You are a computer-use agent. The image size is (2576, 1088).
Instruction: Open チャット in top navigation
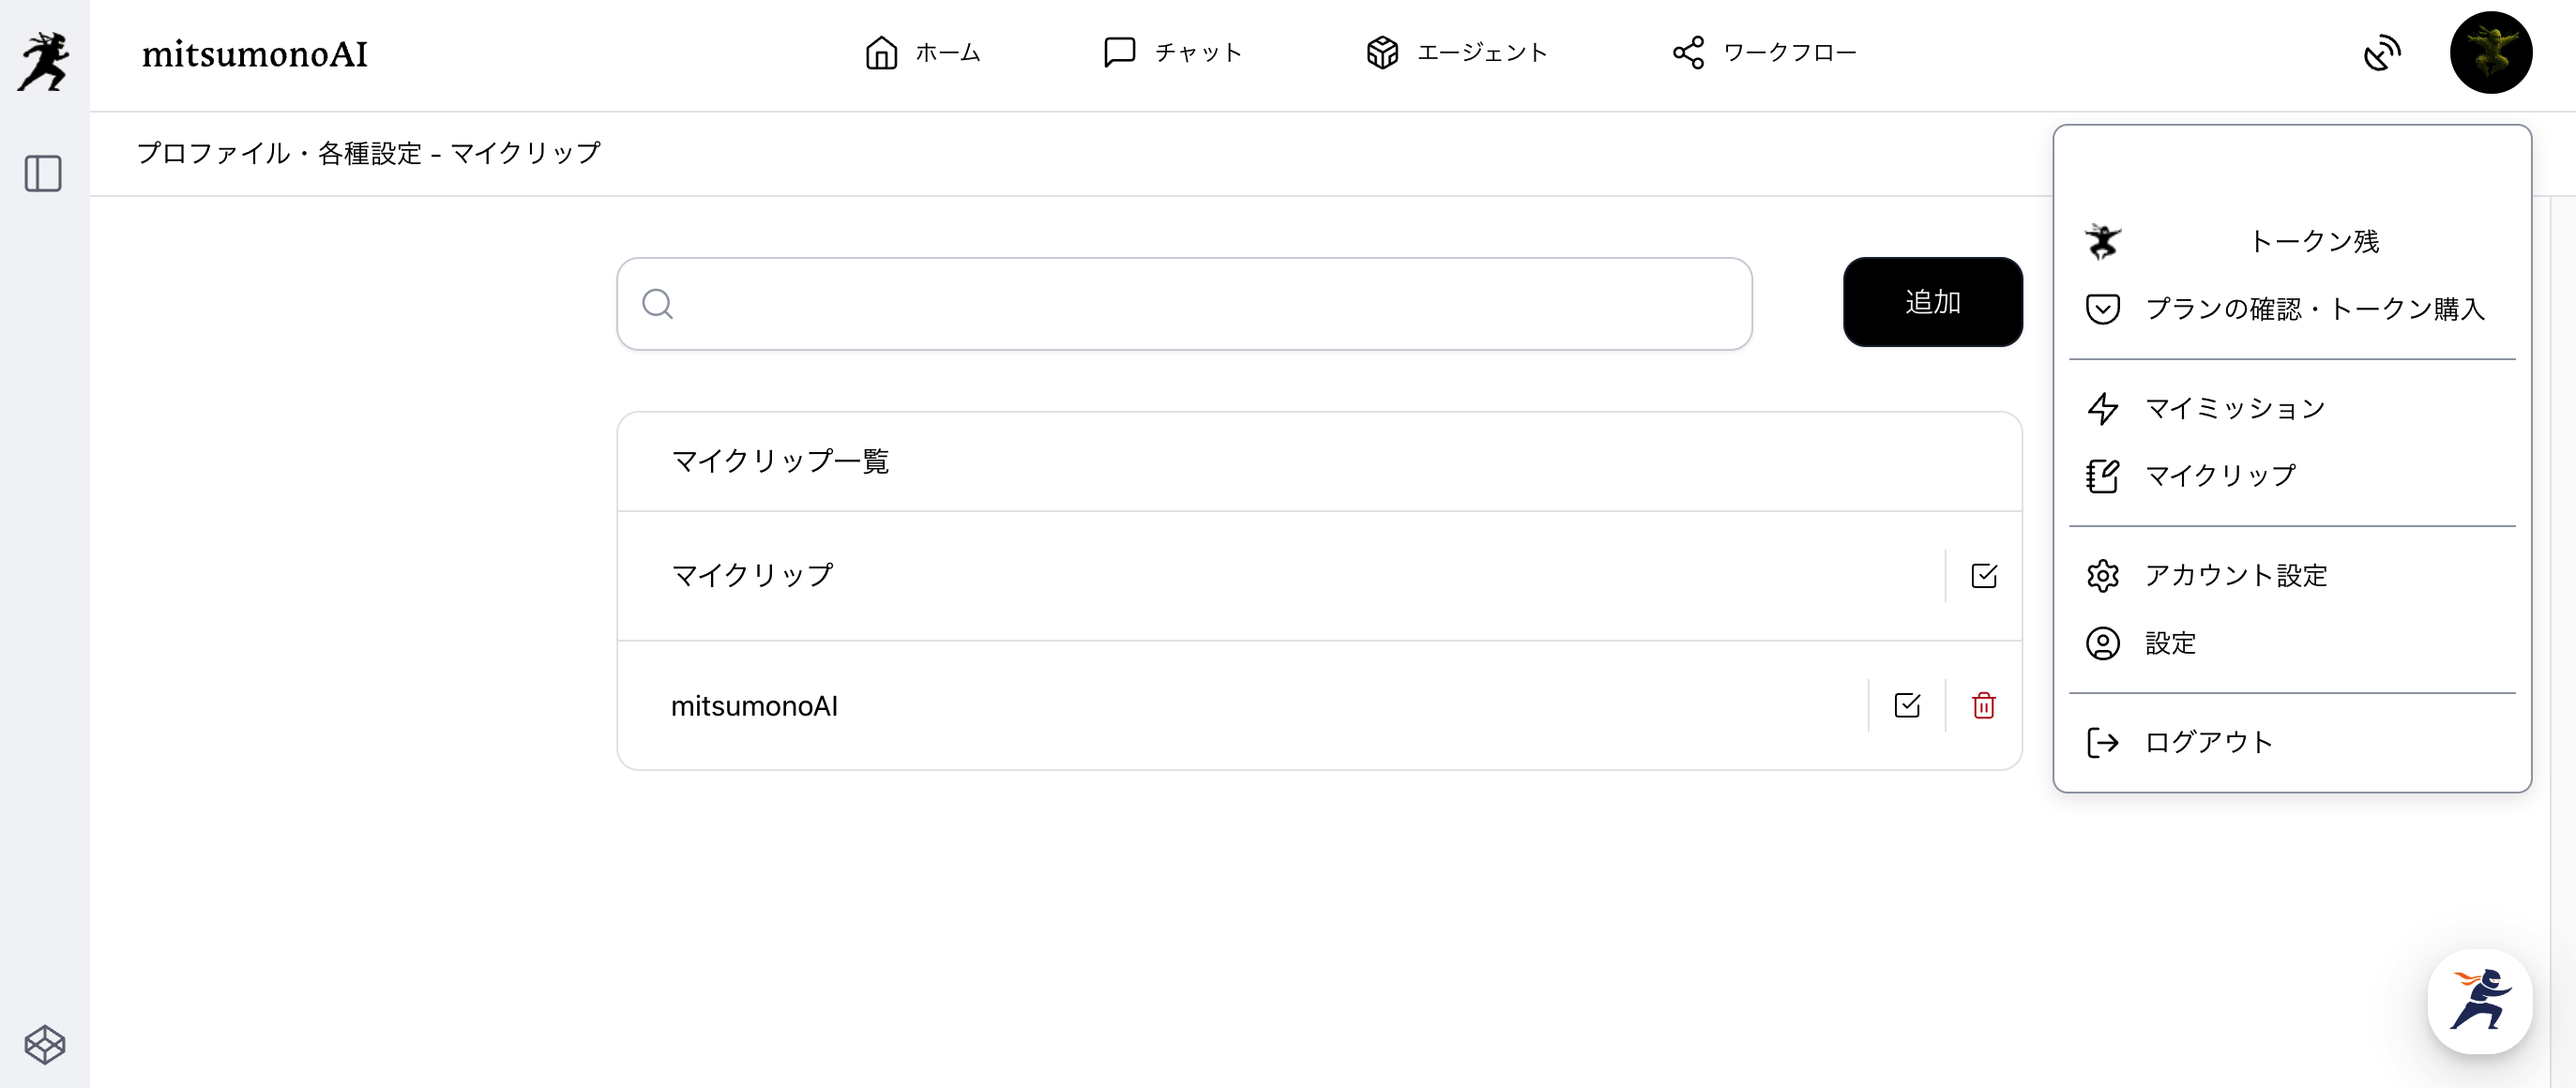point(1172,53)
